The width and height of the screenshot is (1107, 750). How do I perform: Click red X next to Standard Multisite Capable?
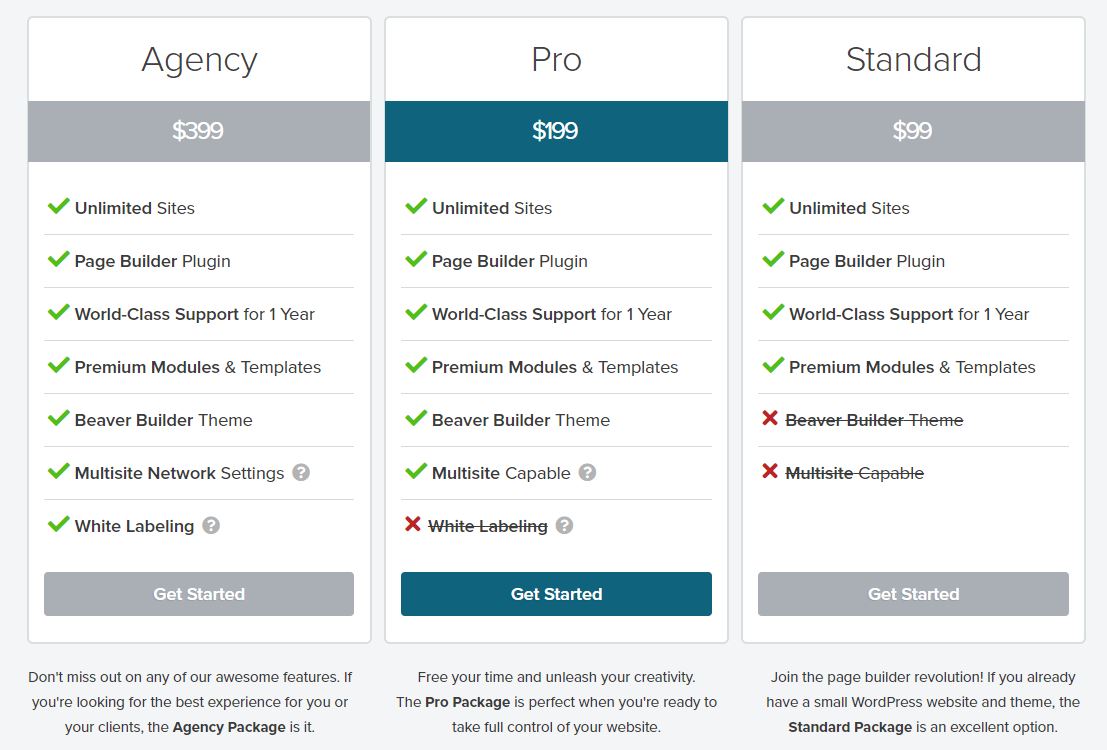point(770,471)
